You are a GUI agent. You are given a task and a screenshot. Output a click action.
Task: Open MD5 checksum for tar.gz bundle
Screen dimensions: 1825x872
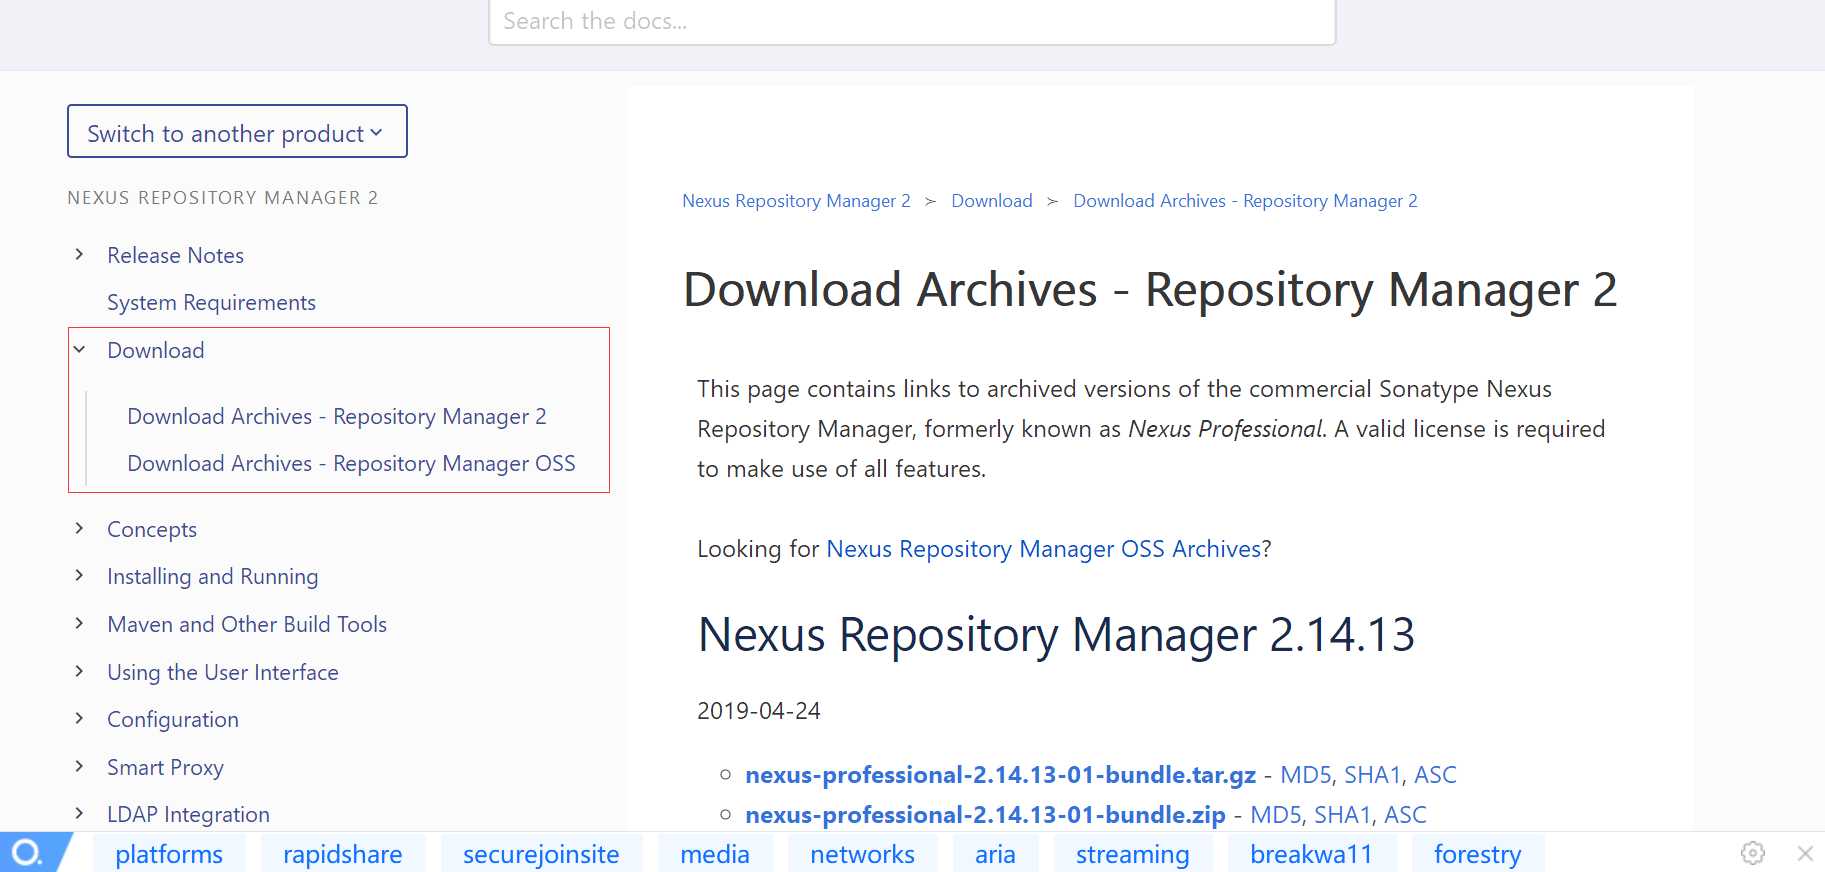click(x=1306, y=775)
